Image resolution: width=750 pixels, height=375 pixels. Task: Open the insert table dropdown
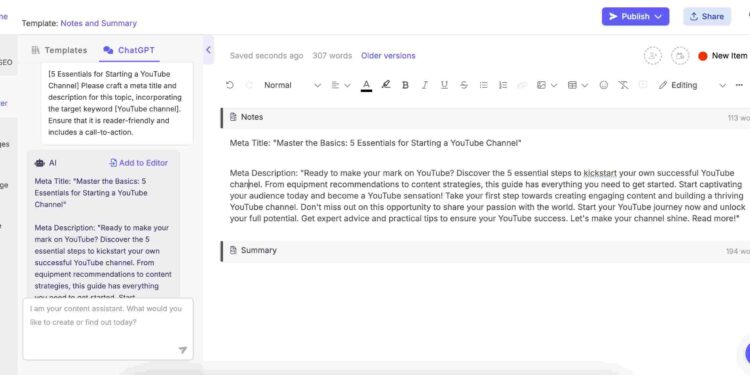tap(577, 85)
